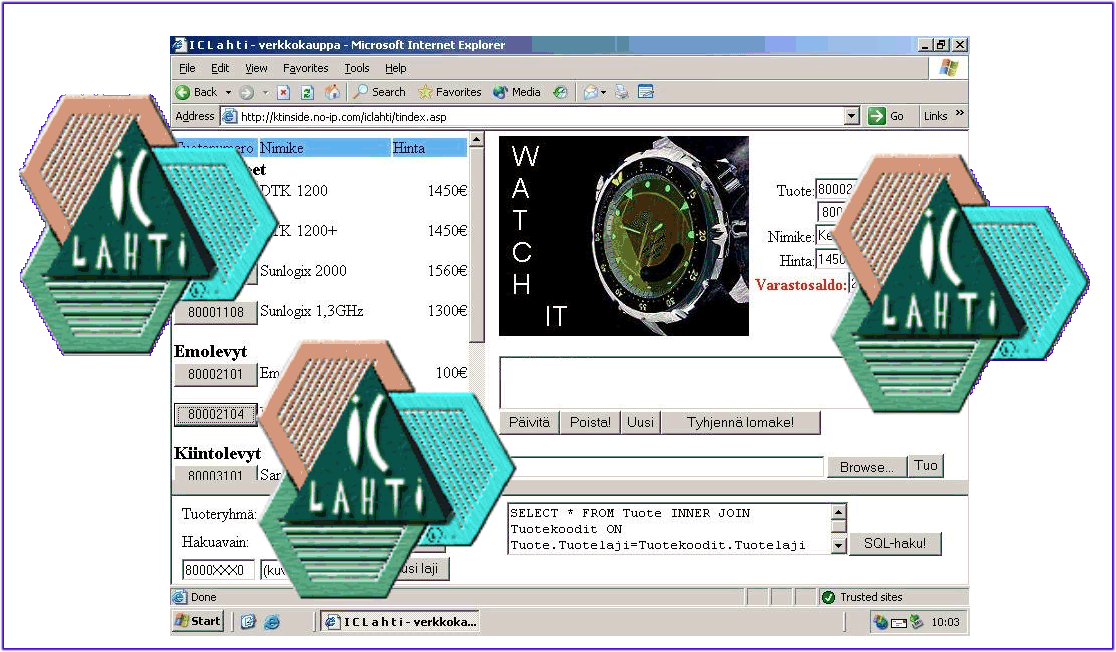Open the Edit menu
This screenshot has height=652, width=1116.
coord(220,68)
